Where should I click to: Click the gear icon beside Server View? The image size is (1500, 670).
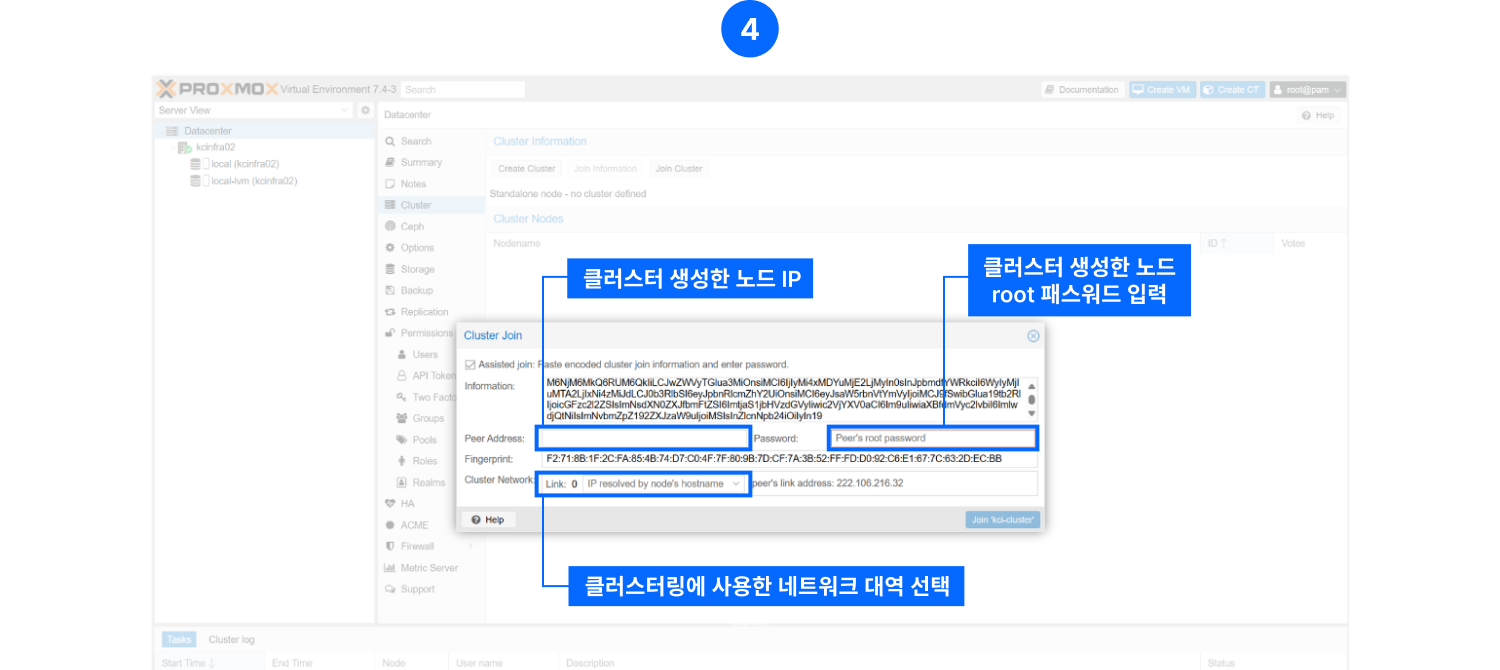365,110
